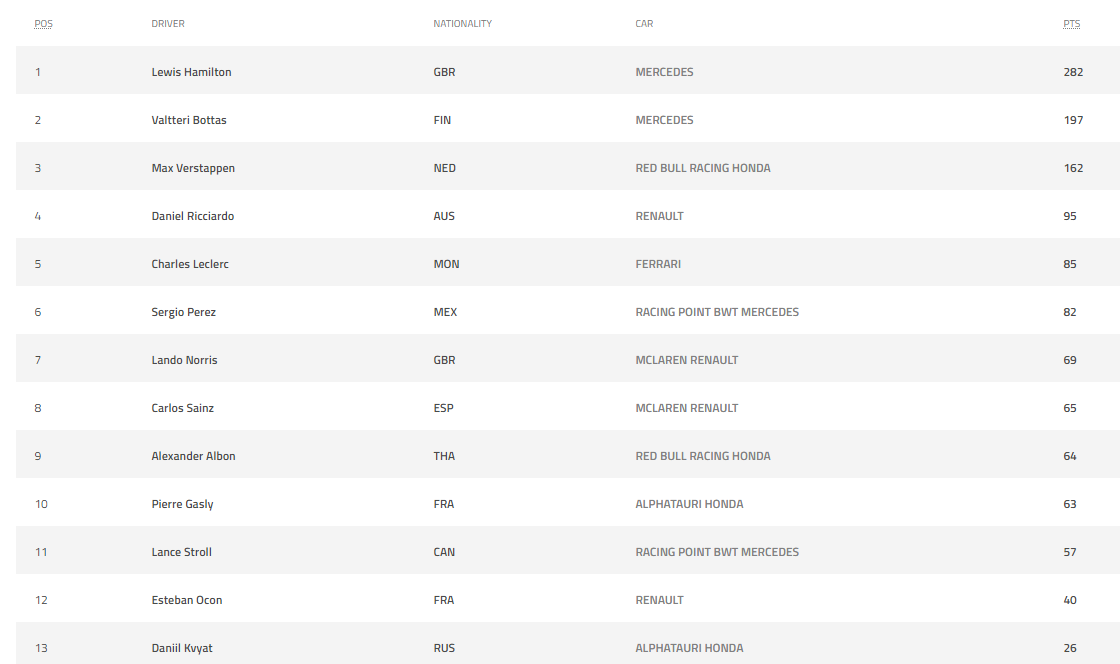Viewport: 1120px width, 664px height.
Task: Select Max Verstappen in standings
Action: point(193,168)
